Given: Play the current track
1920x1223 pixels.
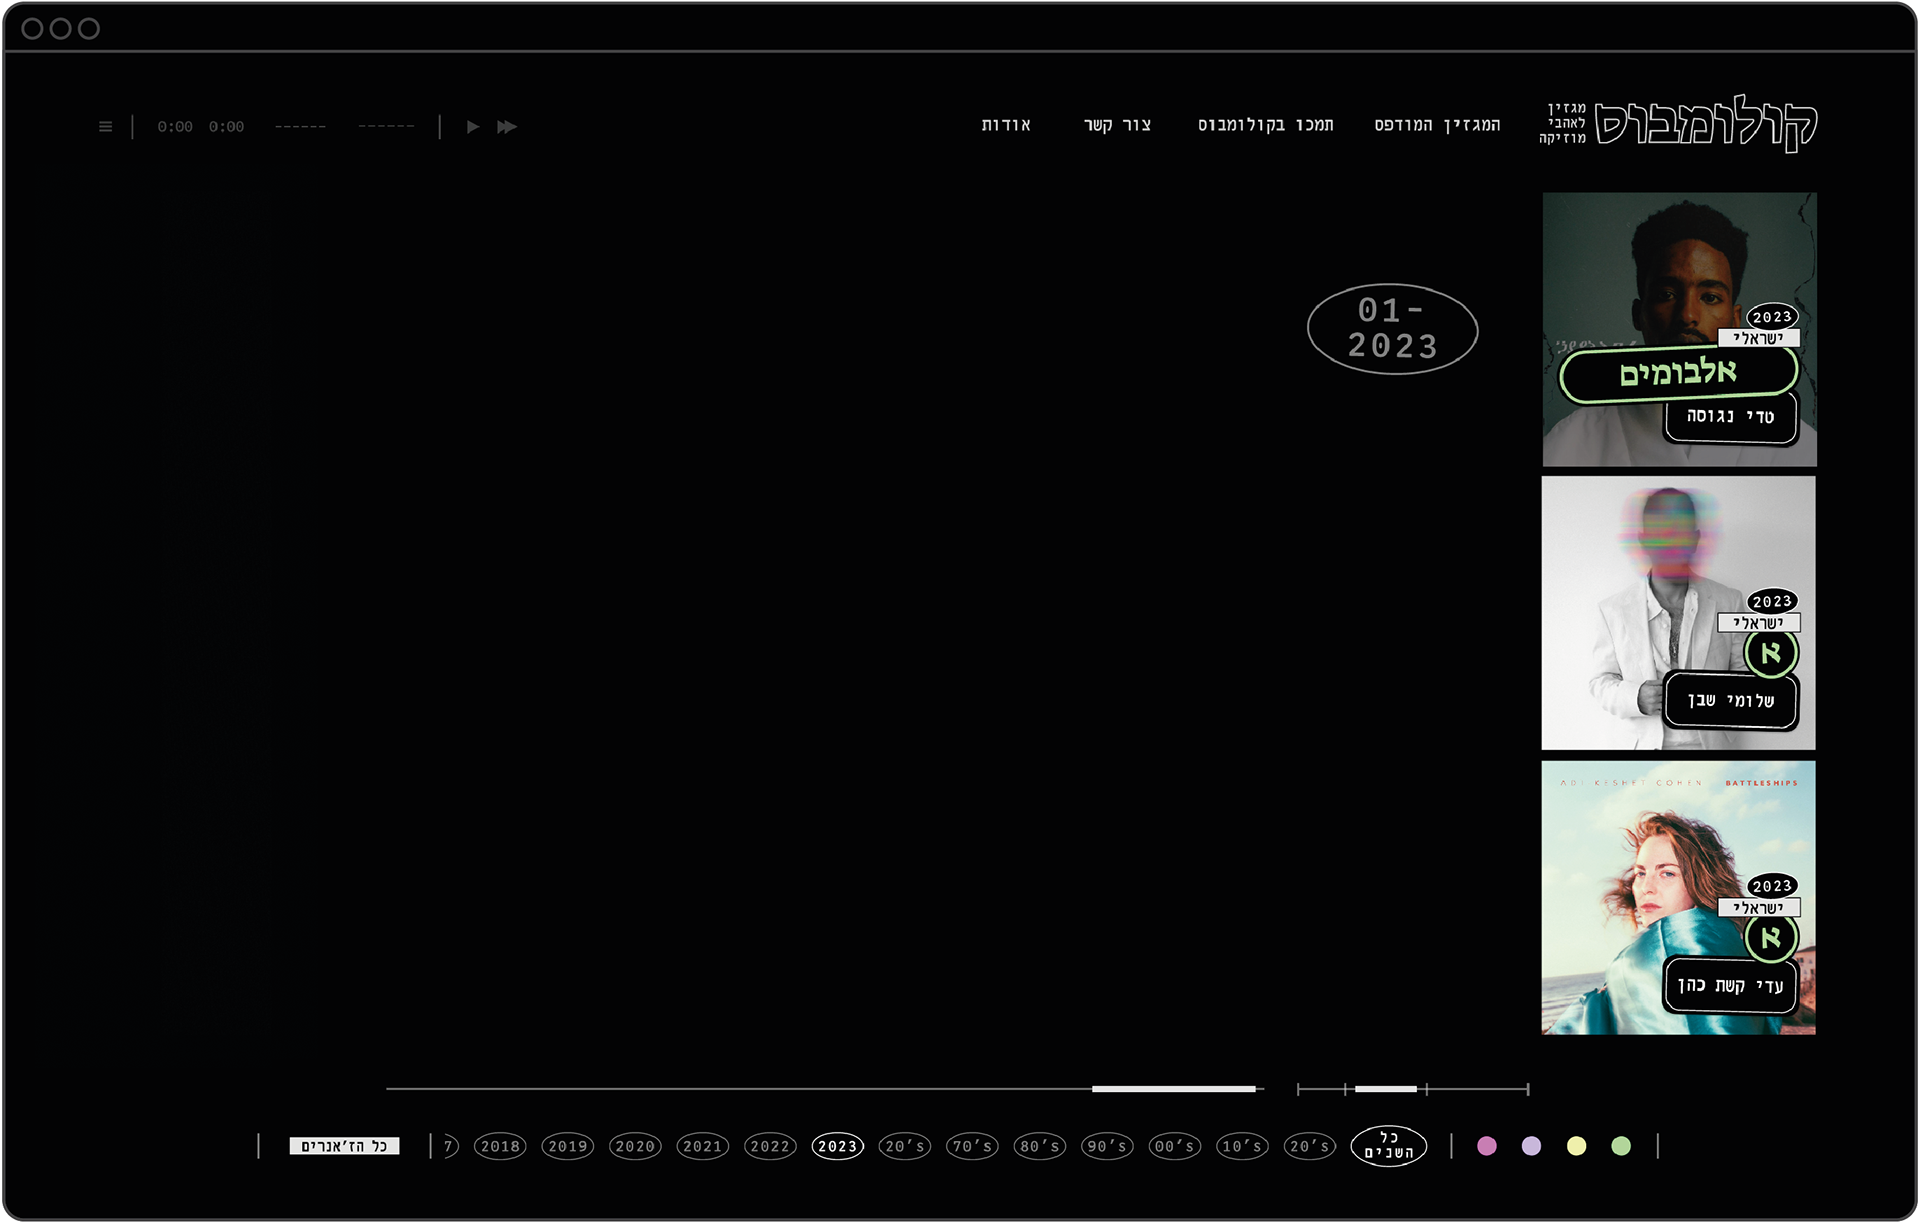Looking at the screenshot, I should click(x=473, y=127).
